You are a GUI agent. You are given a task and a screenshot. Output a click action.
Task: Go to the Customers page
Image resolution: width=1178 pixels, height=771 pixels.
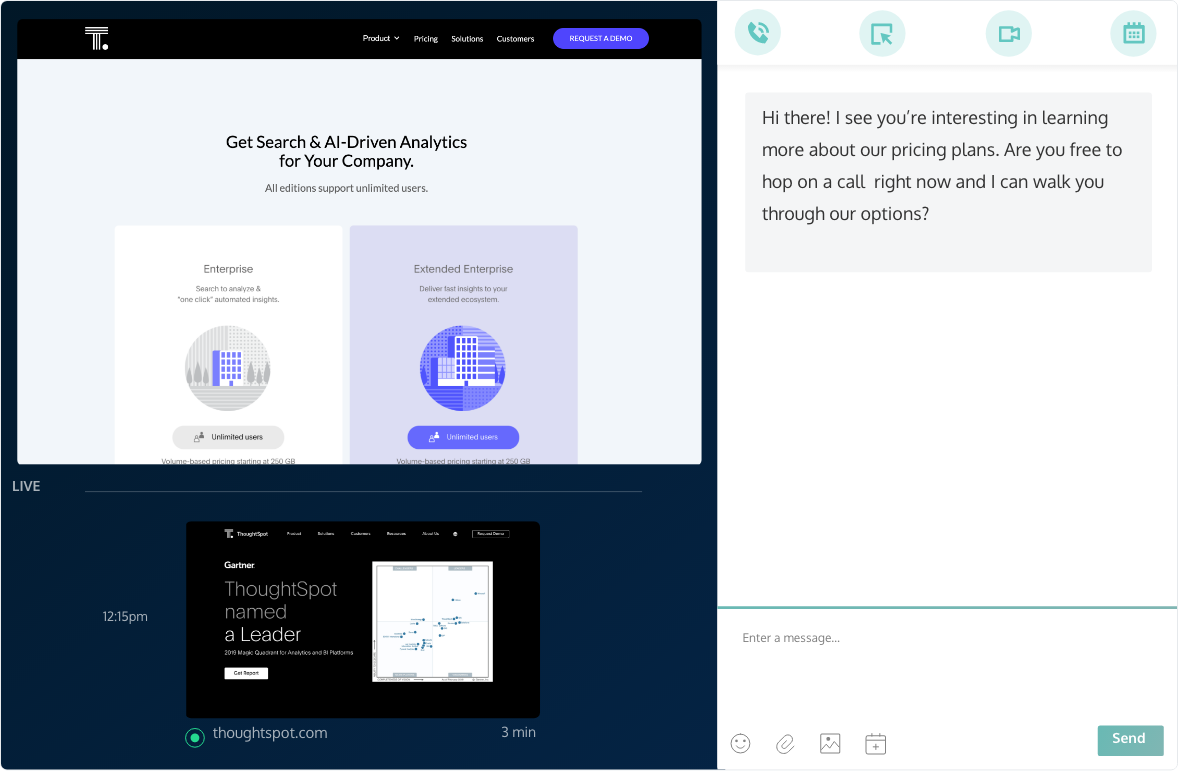tap(515, 38)
